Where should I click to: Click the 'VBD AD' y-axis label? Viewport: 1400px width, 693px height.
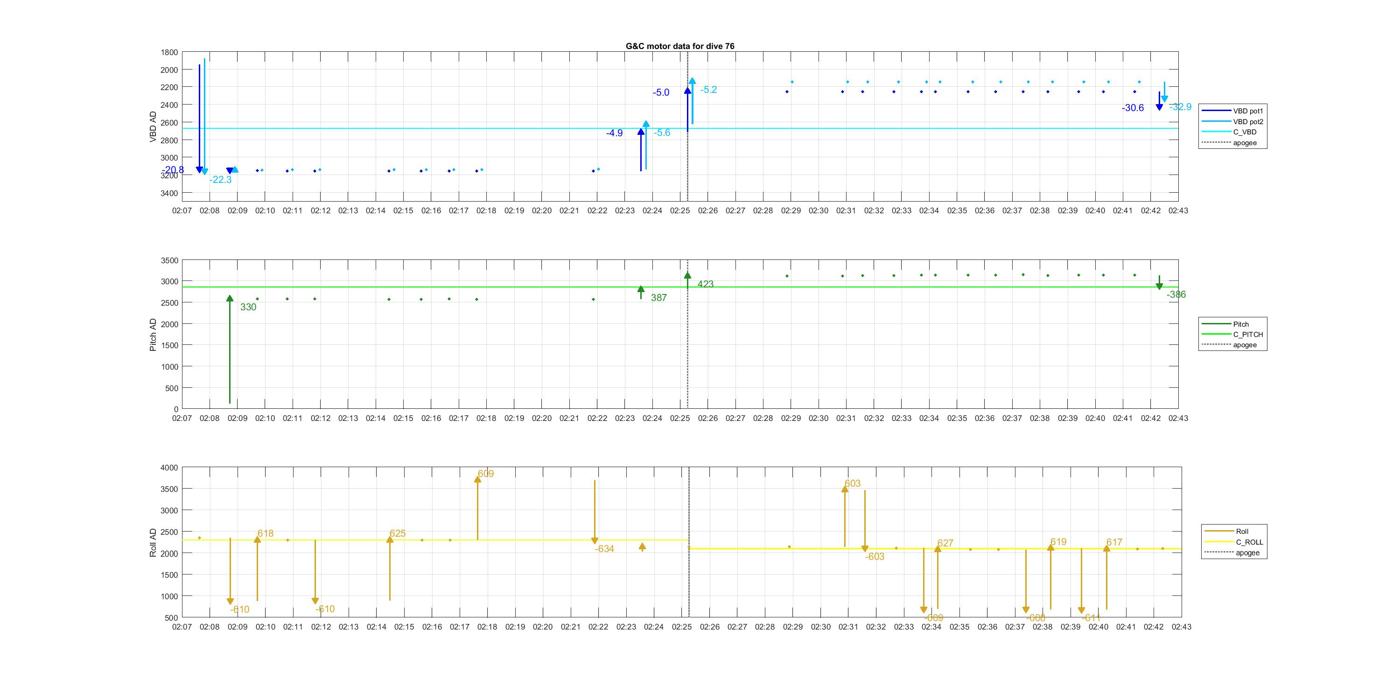click(x=153, y=127)
